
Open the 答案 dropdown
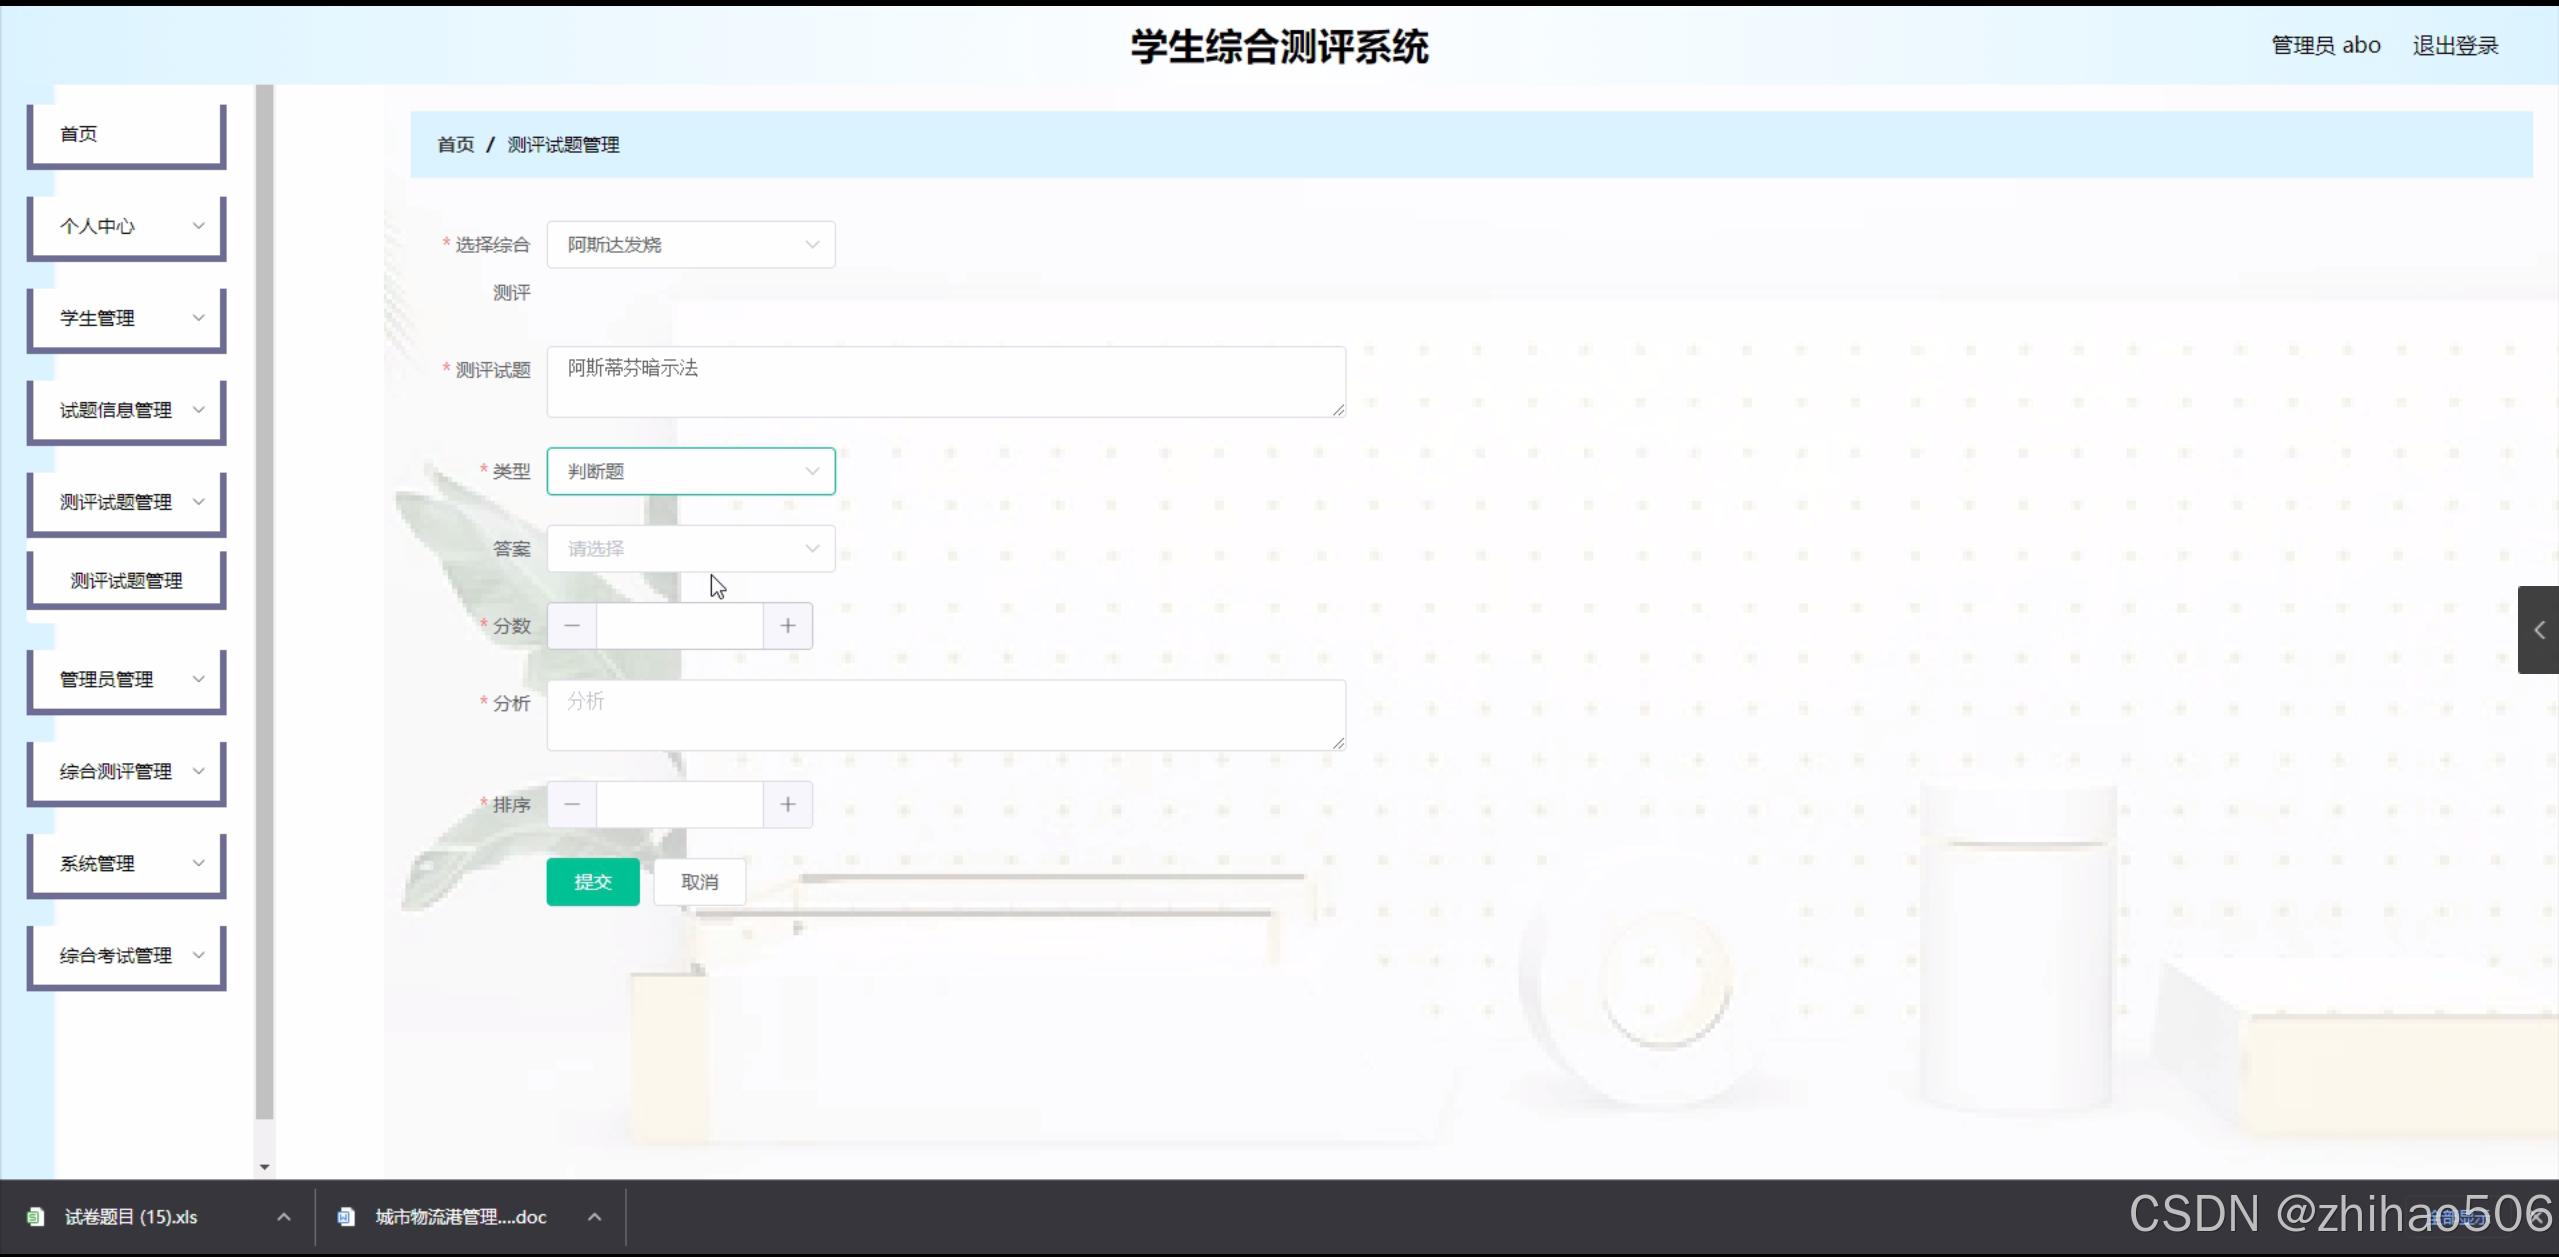[690, 549]
